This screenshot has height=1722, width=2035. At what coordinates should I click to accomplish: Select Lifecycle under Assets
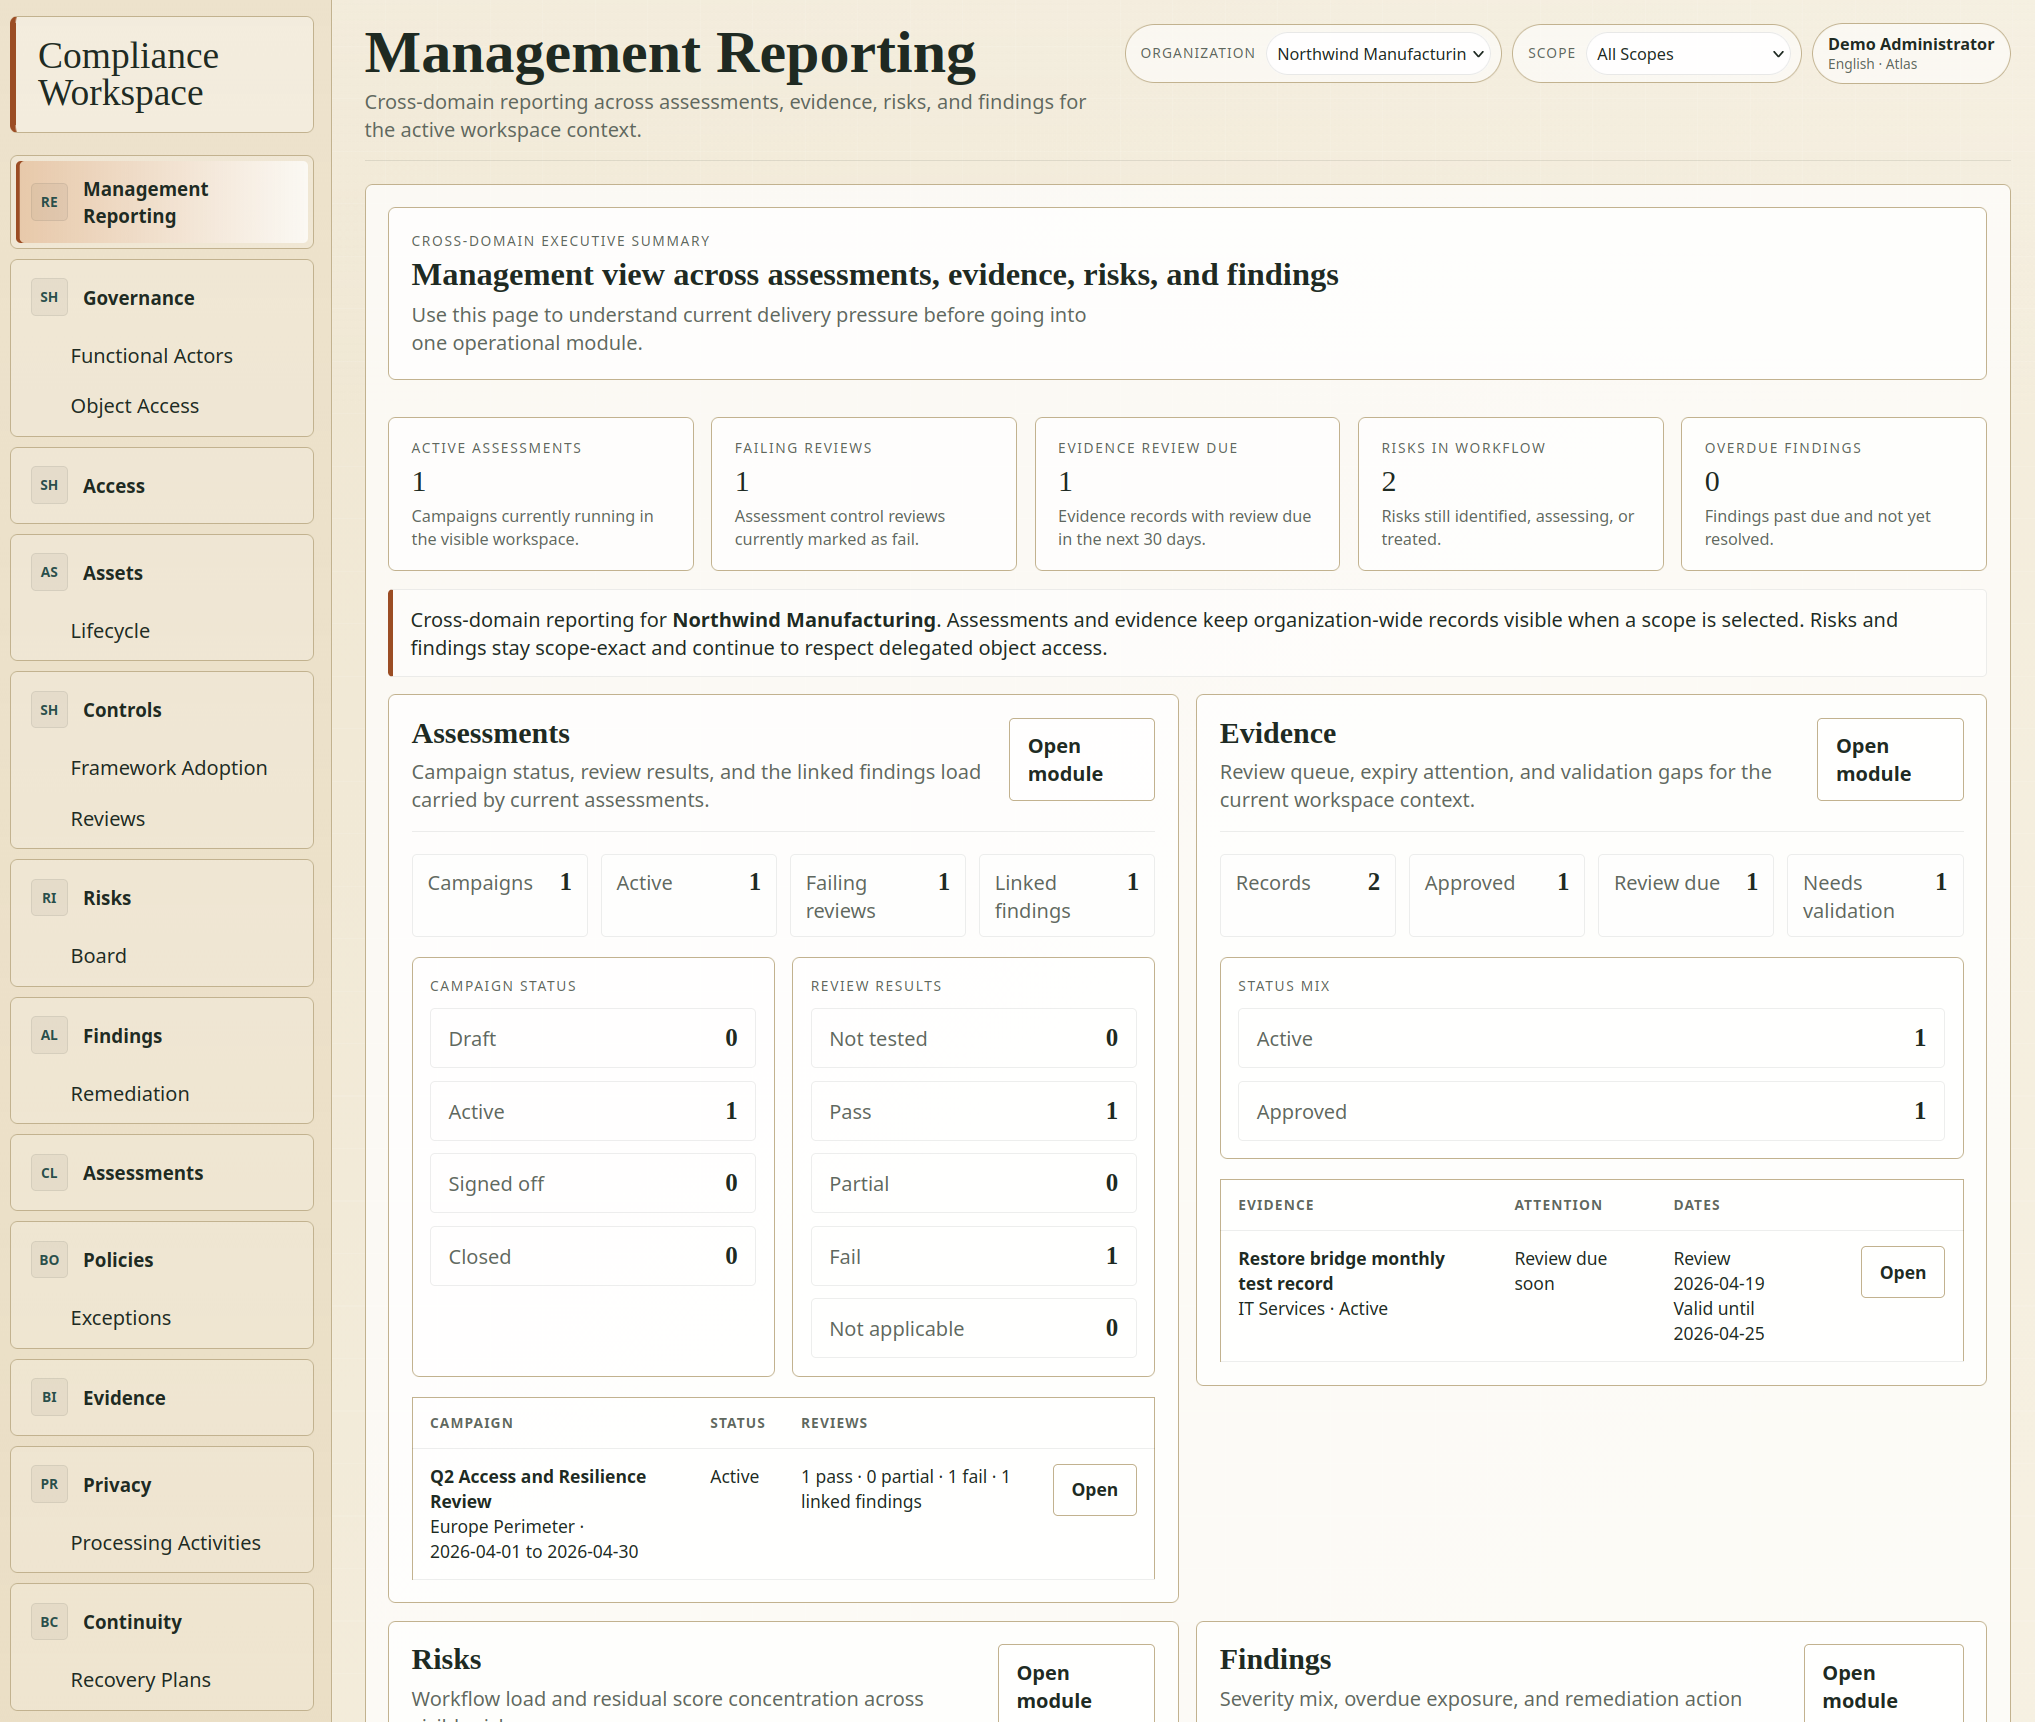pyautogui.click(x=110, y=631)
